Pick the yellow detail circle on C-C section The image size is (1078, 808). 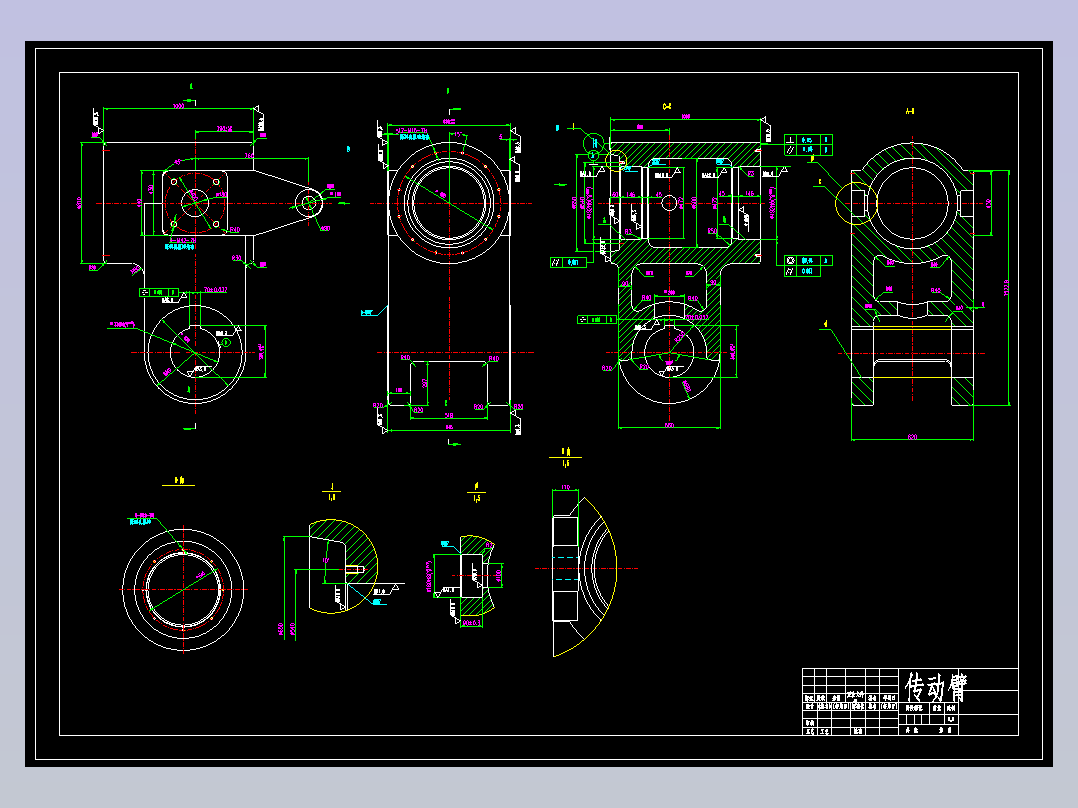coord(617,161)
